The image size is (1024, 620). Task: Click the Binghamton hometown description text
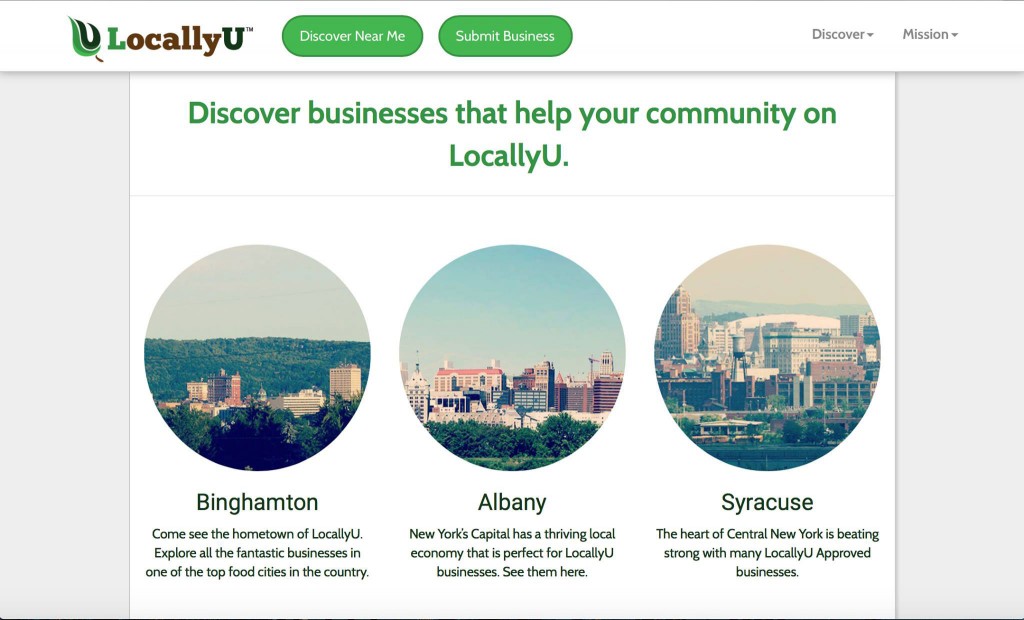pyautogui.click(x=257, y=553)
